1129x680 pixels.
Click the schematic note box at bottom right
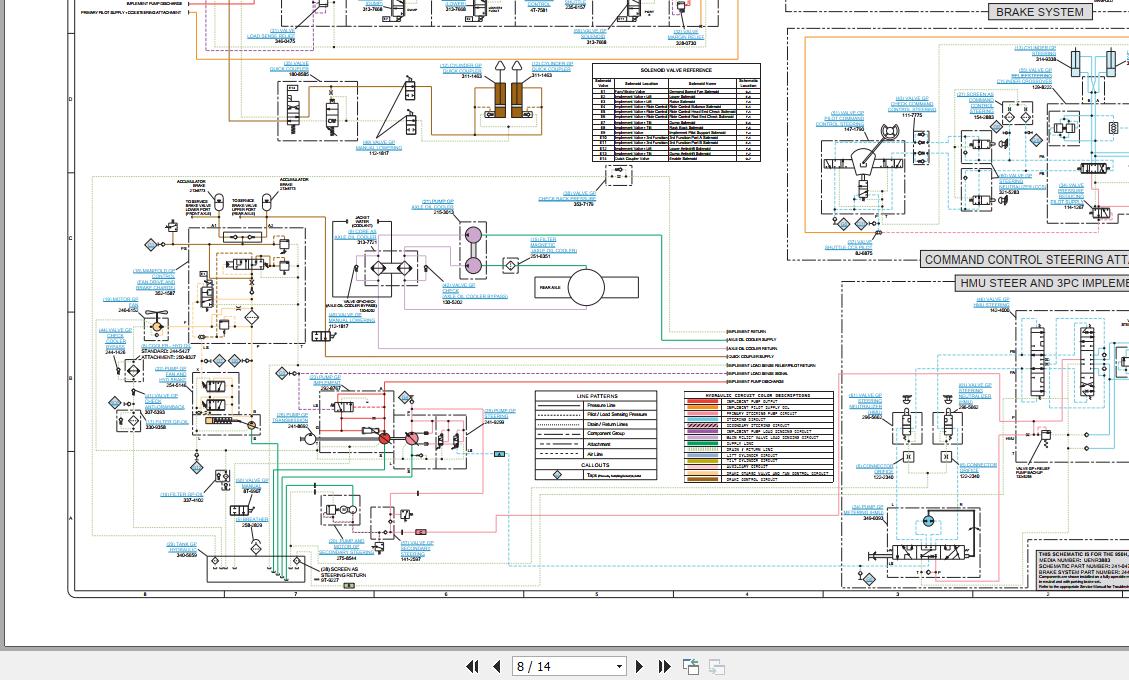pyautogui.click(x=1080, y=570)
